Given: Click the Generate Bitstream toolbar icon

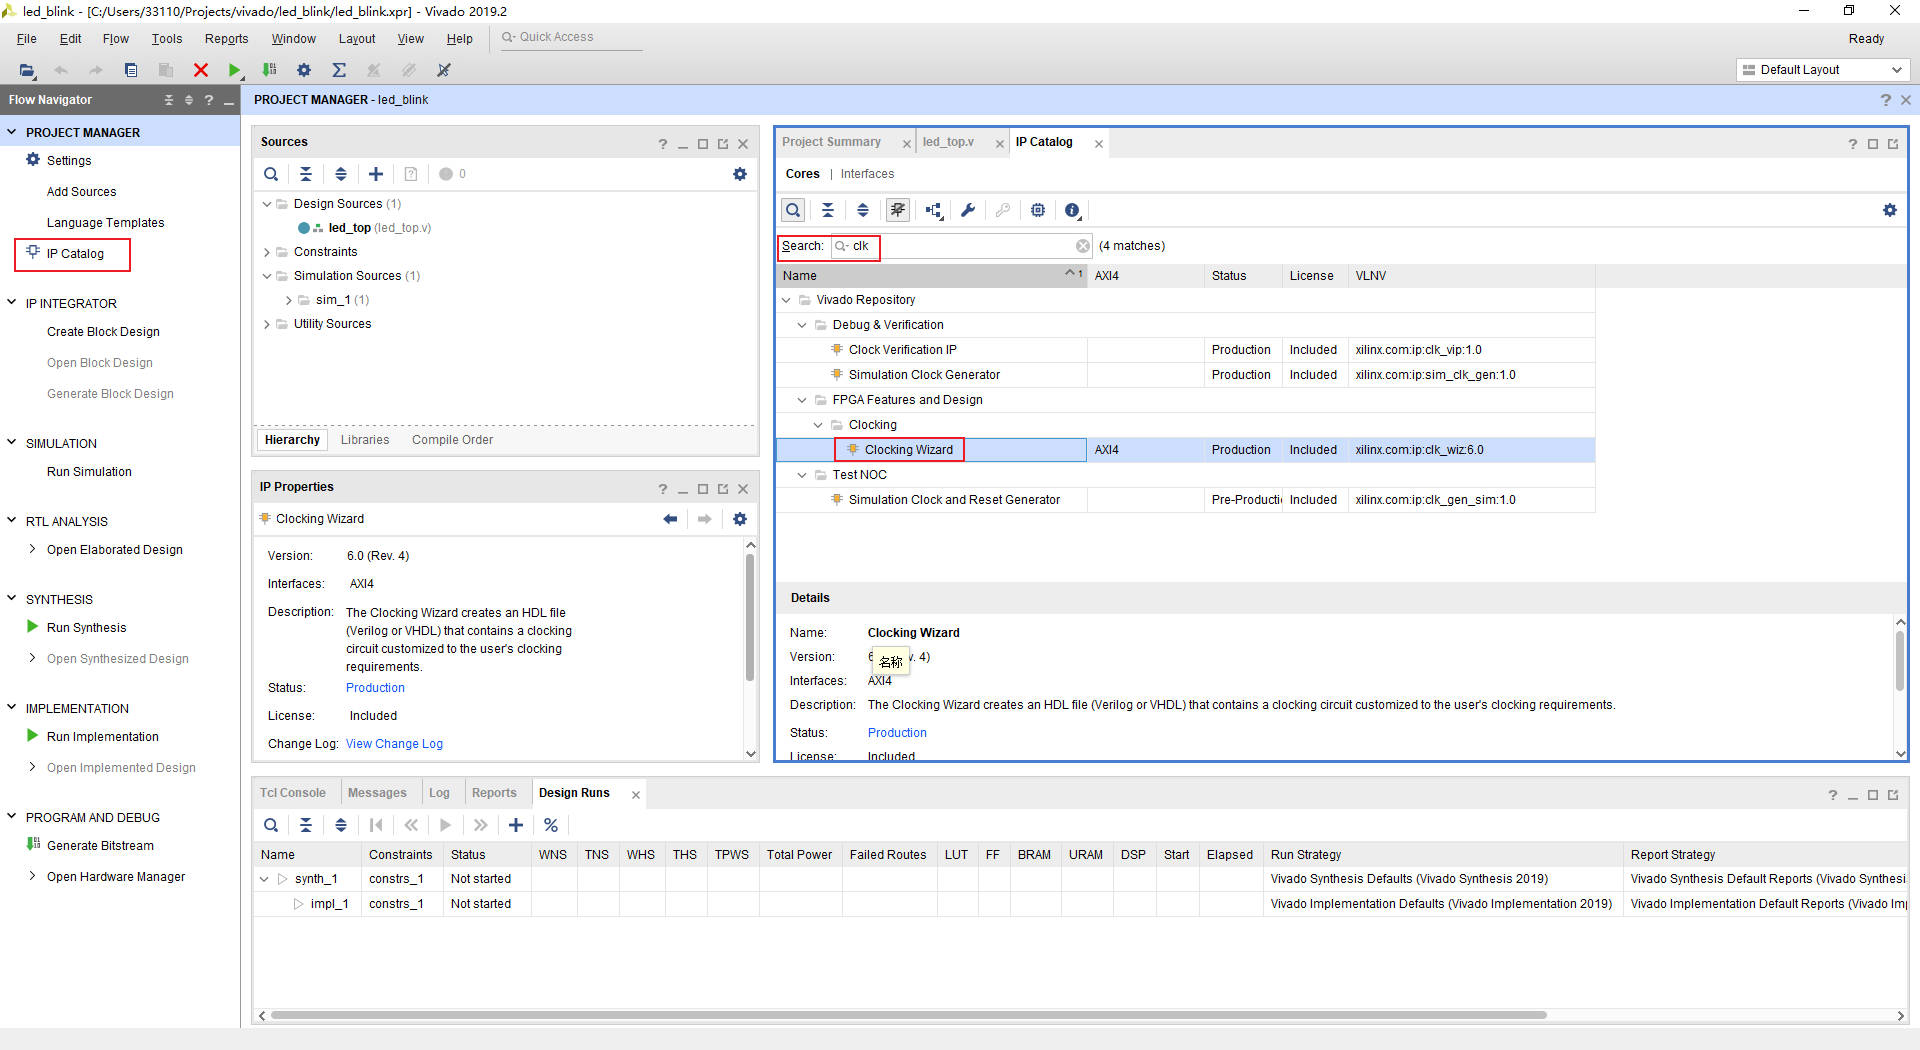Looking at the screenshot, I should click(x=269, y=70).
